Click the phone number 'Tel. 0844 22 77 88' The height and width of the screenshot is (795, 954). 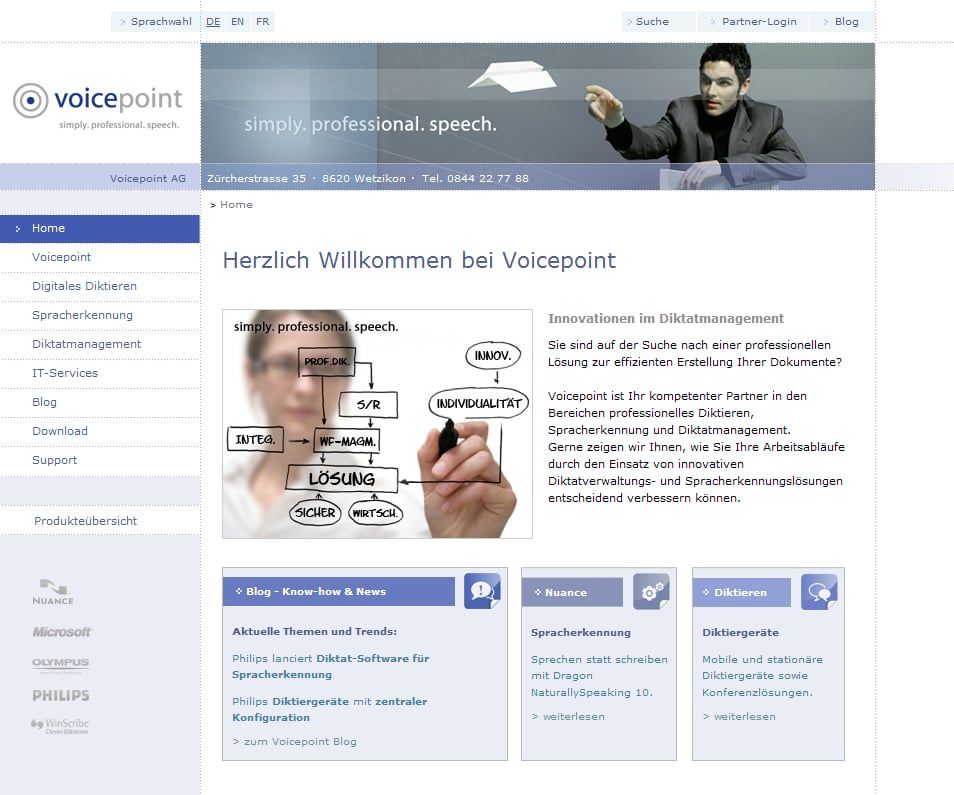pos(475,178)
